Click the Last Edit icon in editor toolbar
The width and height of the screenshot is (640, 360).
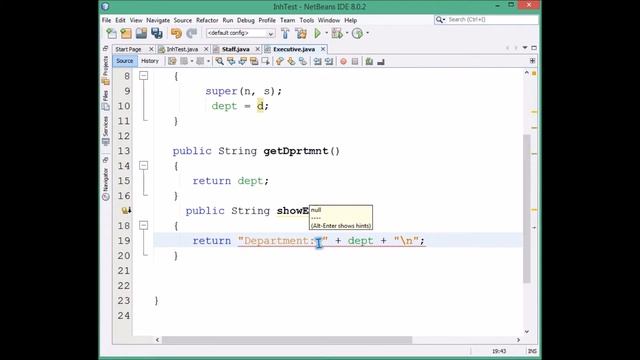tap(172, 61)
